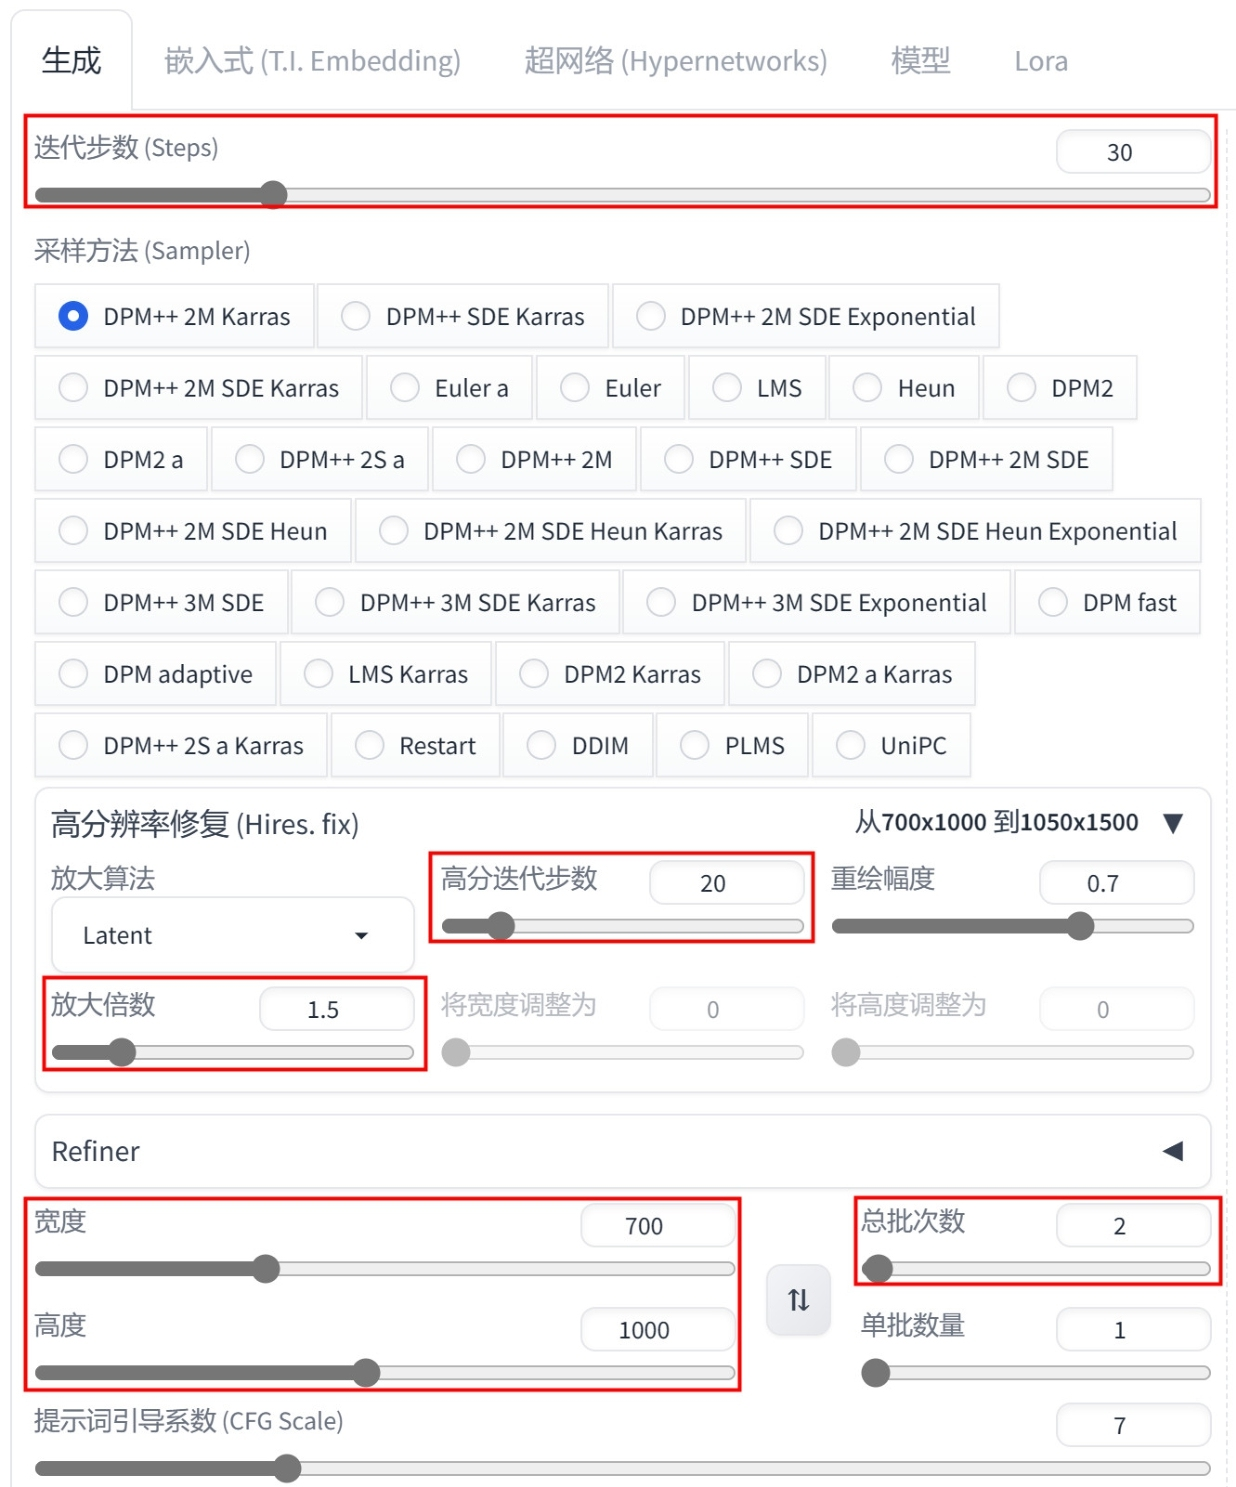Choose the DPM++ SDE Karras sampler
The width and height of the screenshot is (1236, 1487).
(462, 317)
